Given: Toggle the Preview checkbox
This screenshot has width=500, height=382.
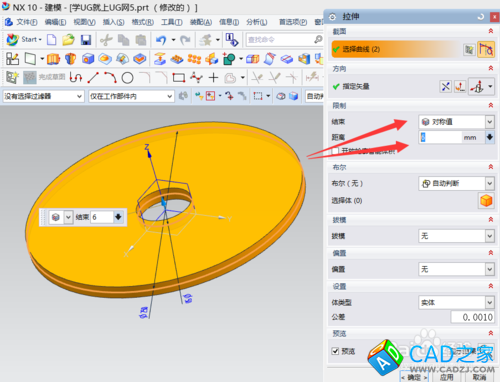Looking at the screenshot, I should [x=335, y=351].
